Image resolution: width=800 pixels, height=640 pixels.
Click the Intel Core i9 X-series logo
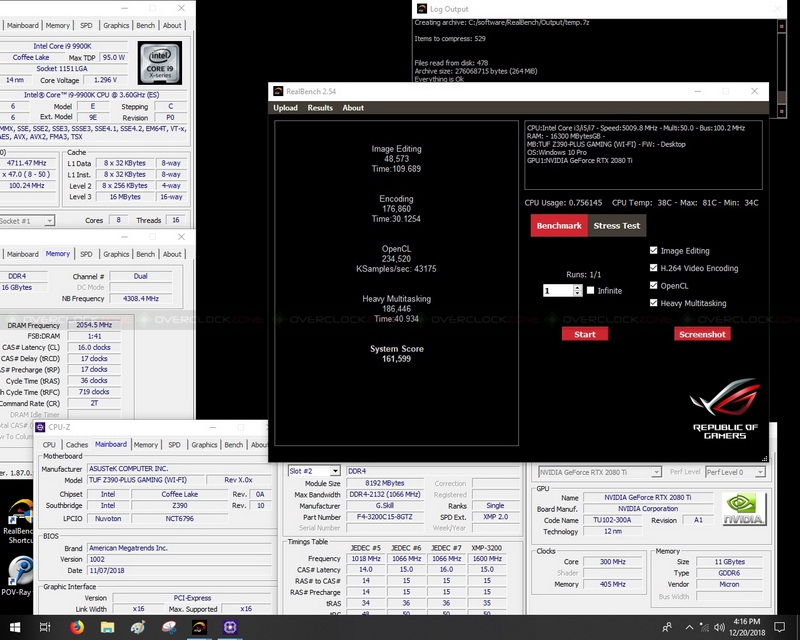point(160,63)
